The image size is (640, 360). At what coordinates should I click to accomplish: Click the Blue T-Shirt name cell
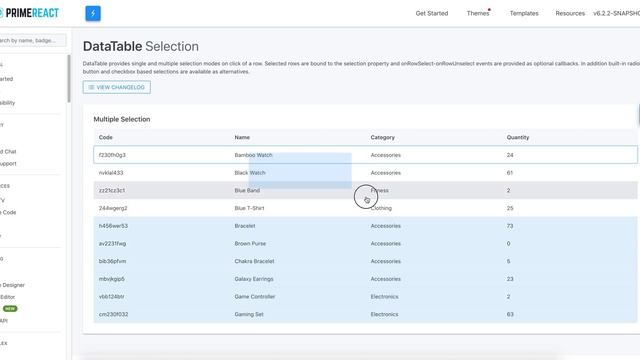point(249,208)
